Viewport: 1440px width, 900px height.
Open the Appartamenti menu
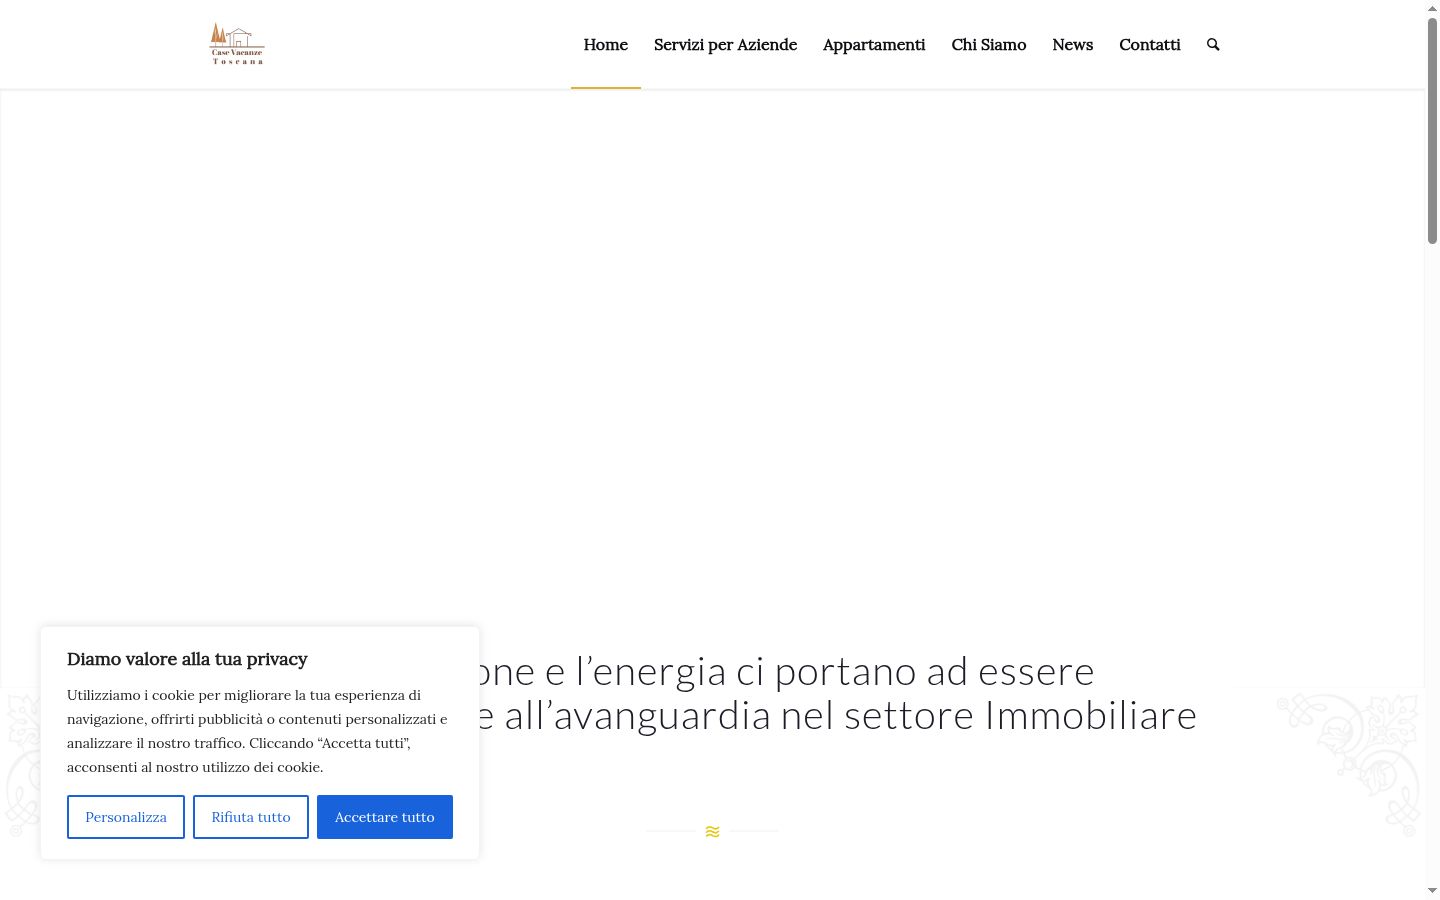click(874, 44)
